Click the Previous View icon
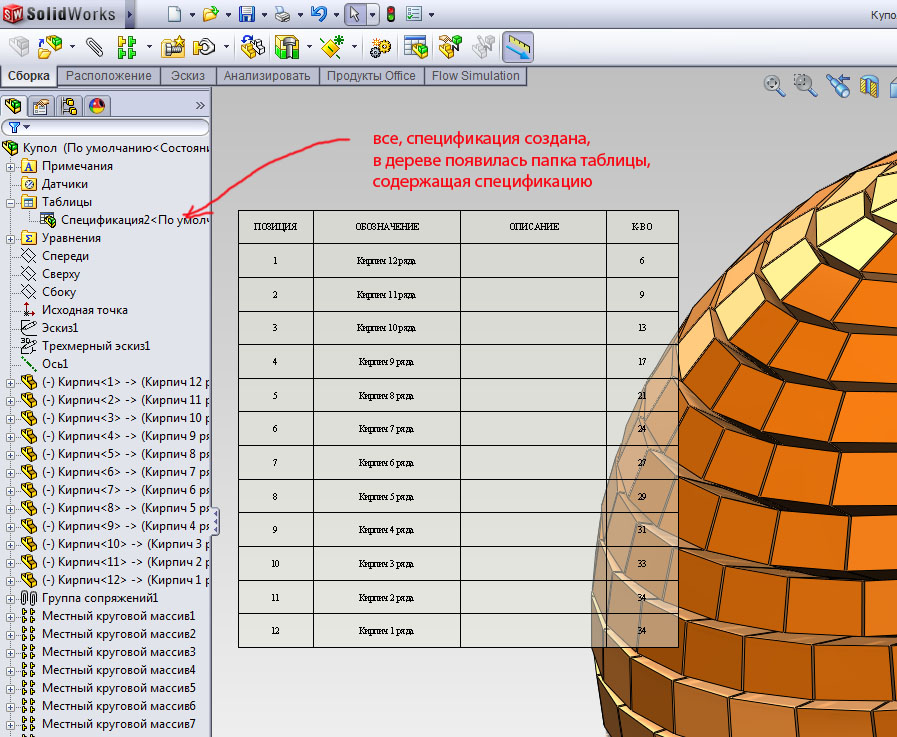The width and height of the screenshot is (897, 737). click(838, 86)
